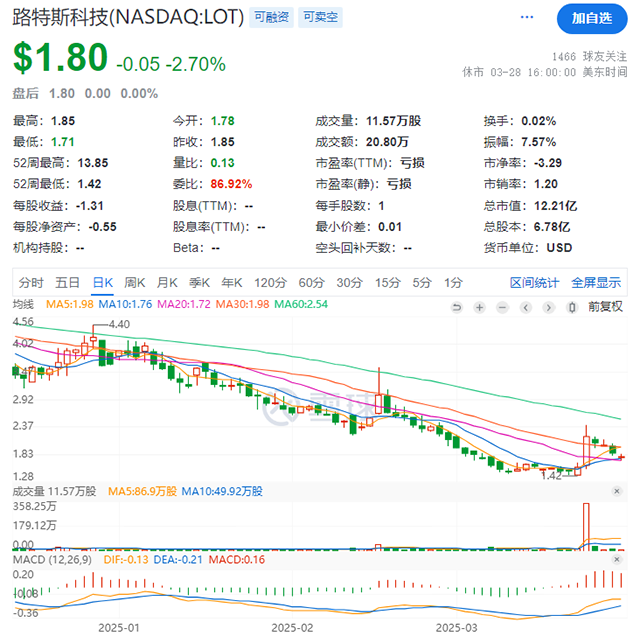640x636 pixels.
Task: Click the 加自选 add to watchlist button
Action: (x=592, y=18)
